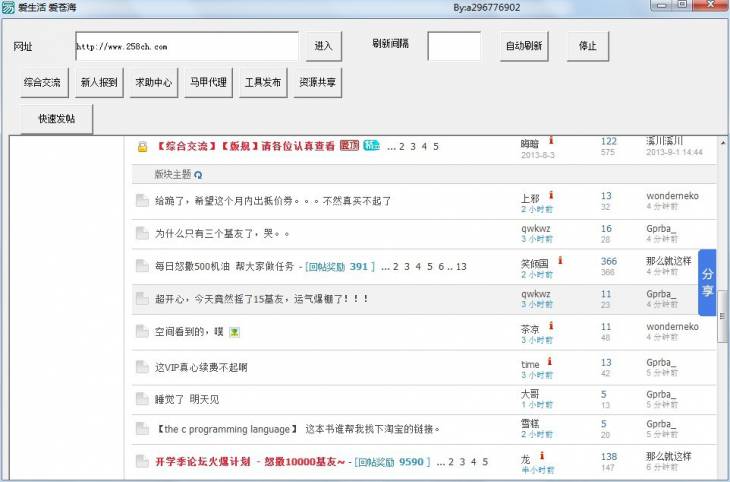Image resolution: width=730 pixels, height=482 pixels.
Task: Click the application icon in title bar
Action: pos(8,7)
